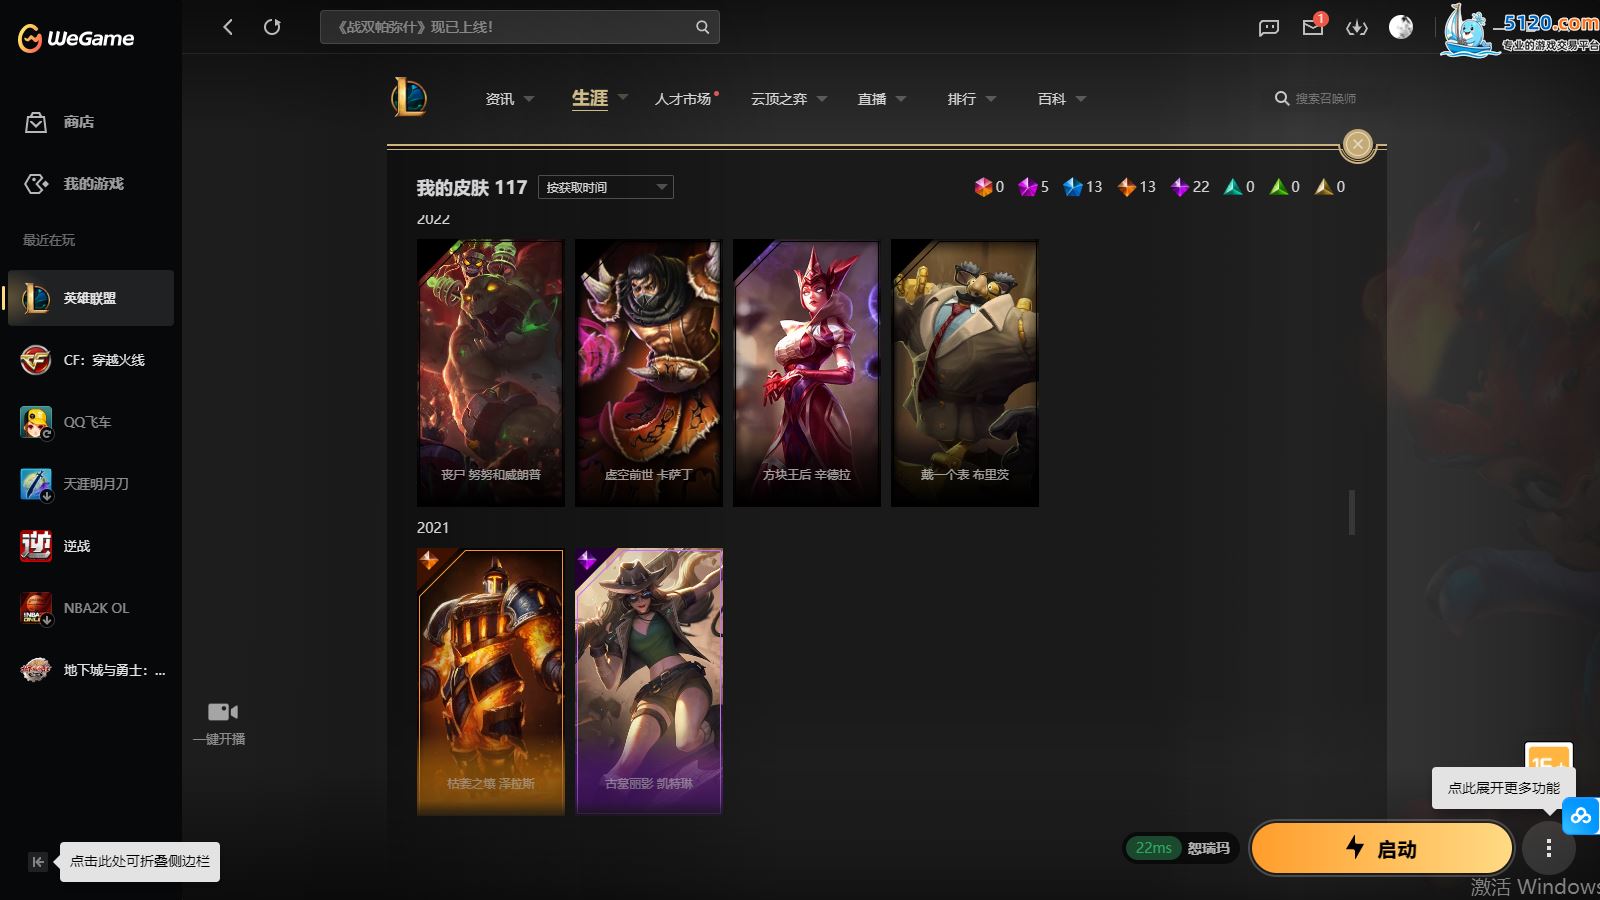Open the download manager icon
The width and height of the screenshot is (1600, 900).
pos(1357,27)
